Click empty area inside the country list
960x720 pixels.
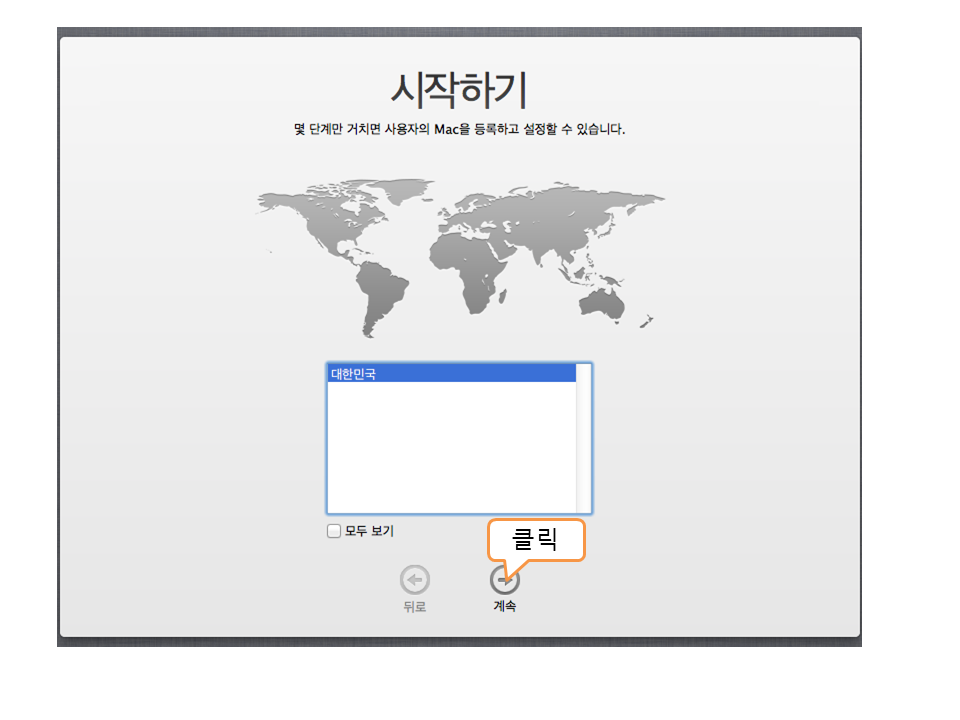452,450
